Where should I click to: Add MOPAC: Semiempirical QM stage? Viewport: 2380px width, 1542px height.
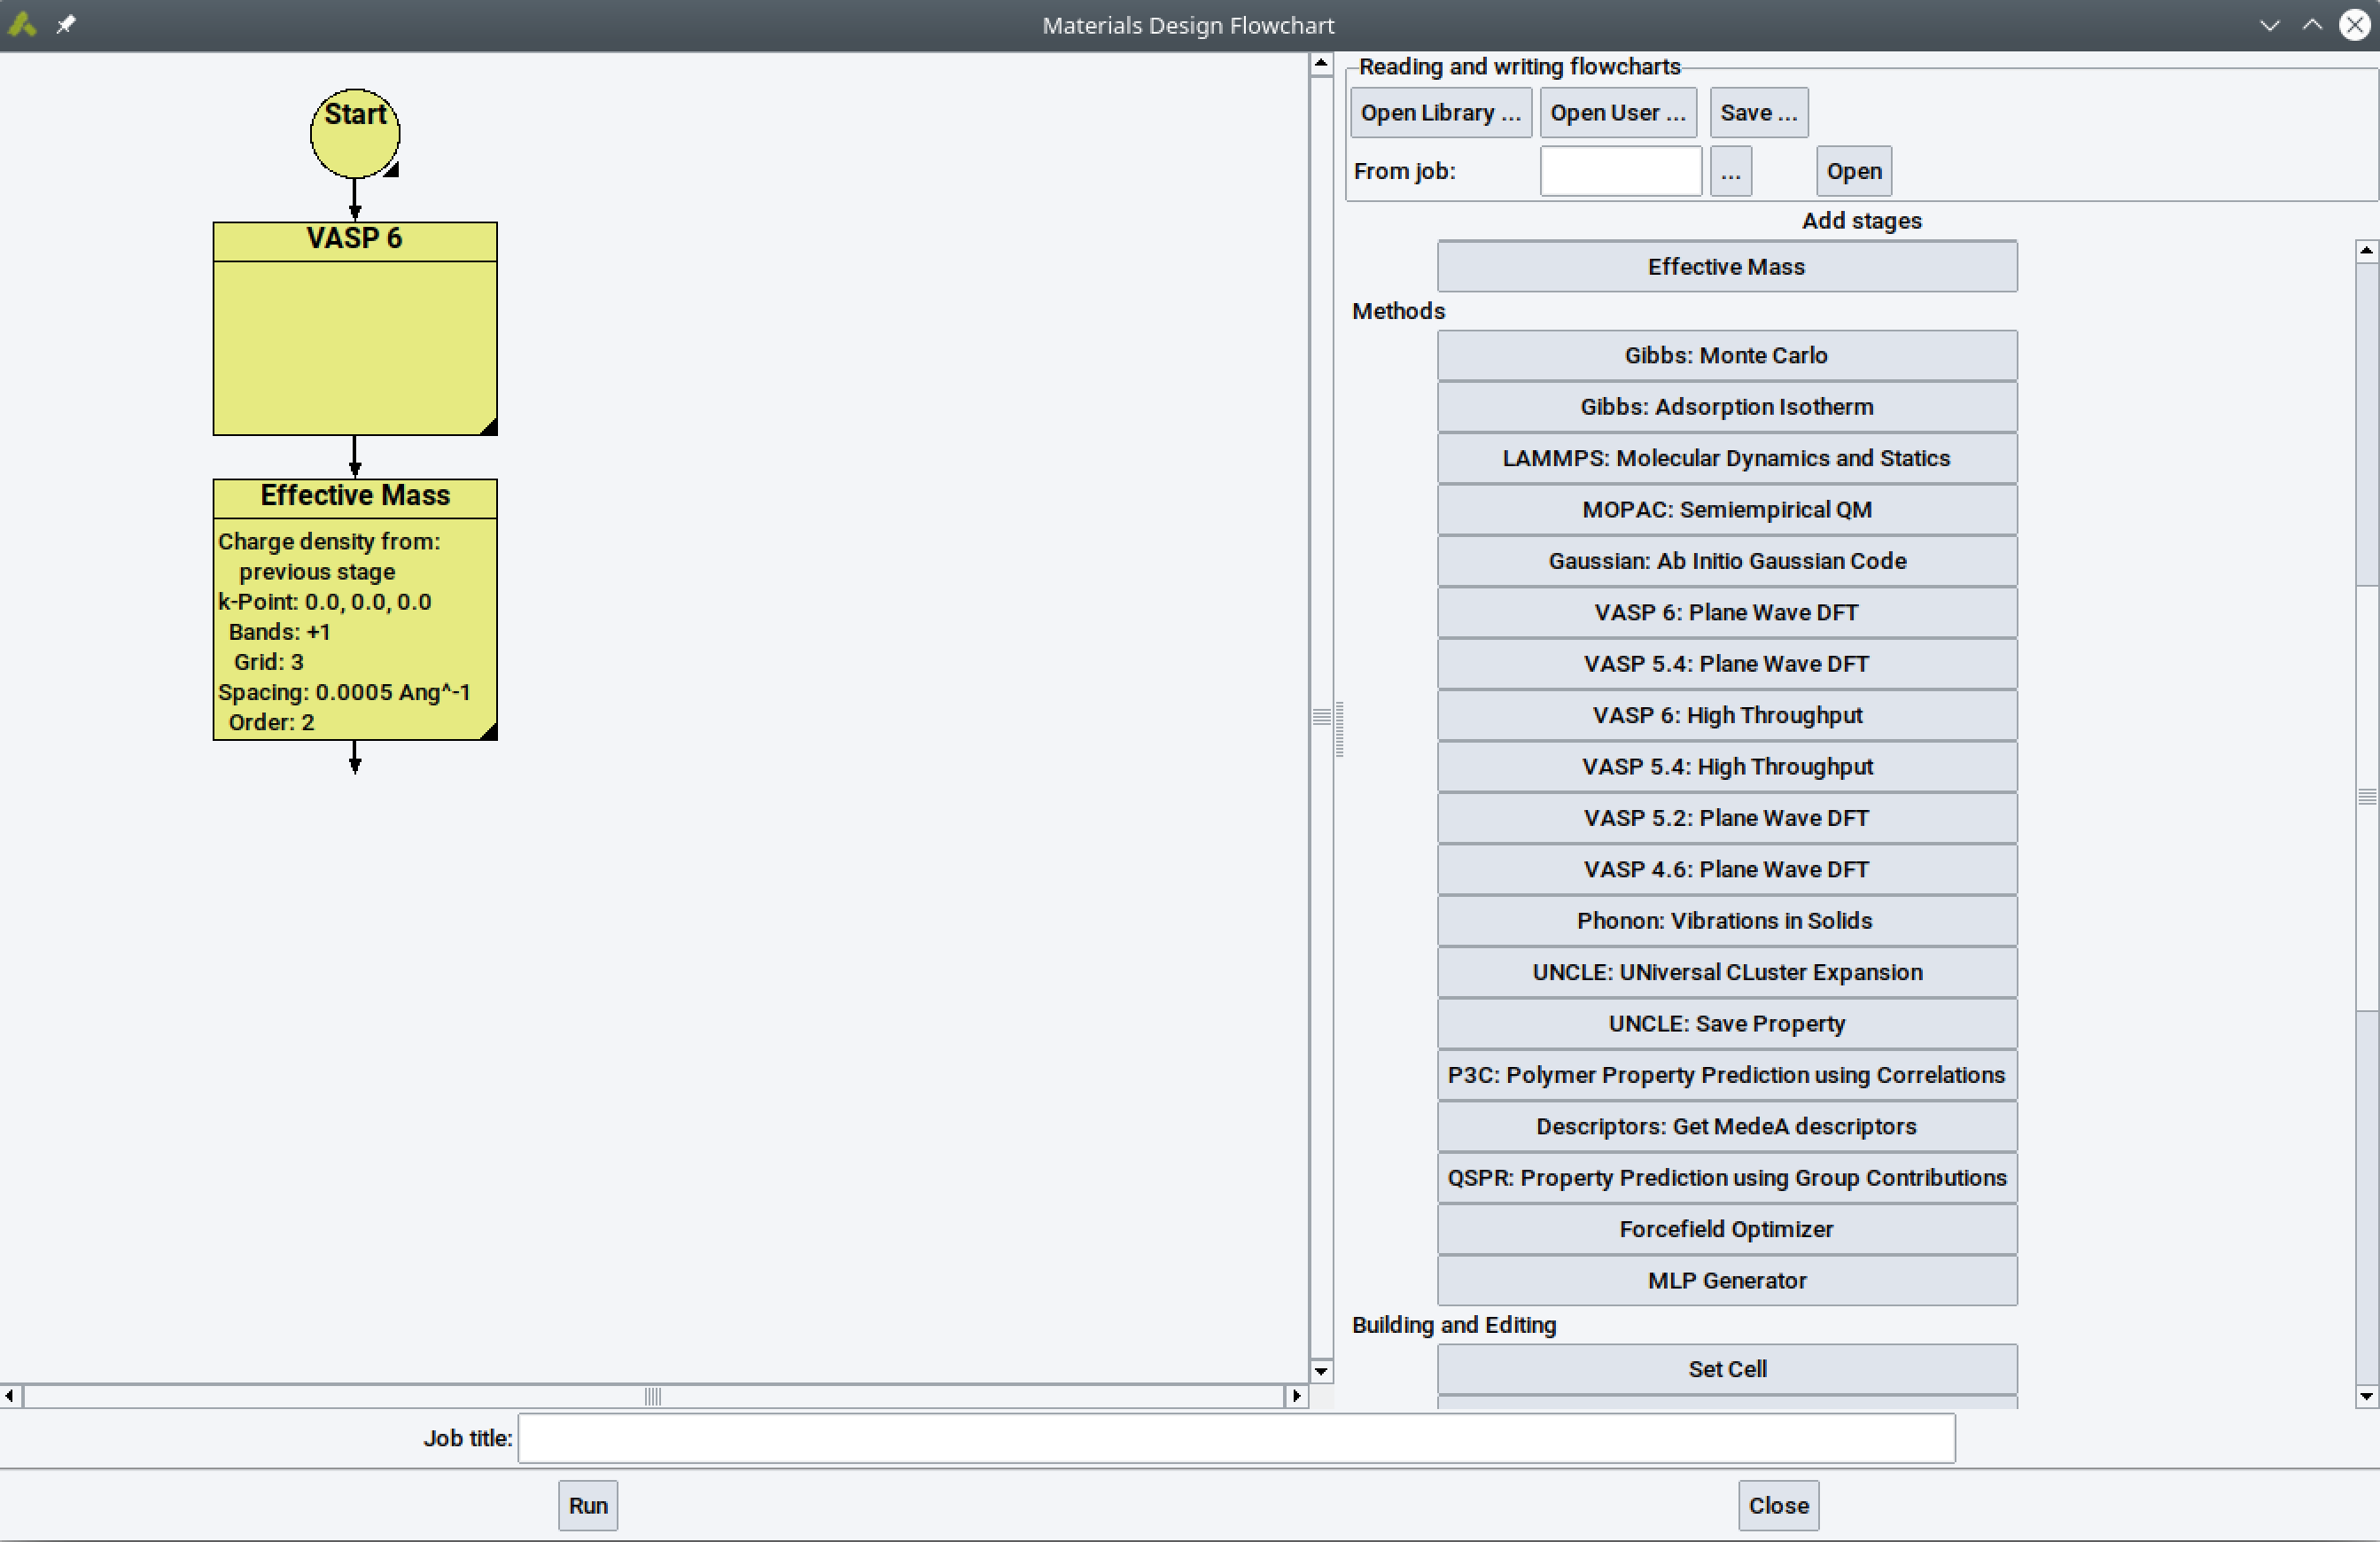pos(1726,509)
